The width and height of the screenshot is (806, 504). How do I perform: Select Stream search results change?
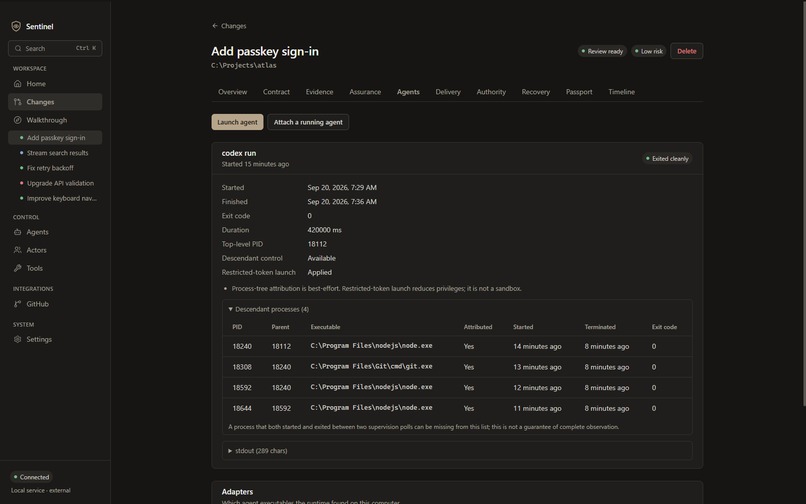click(55, 153)
